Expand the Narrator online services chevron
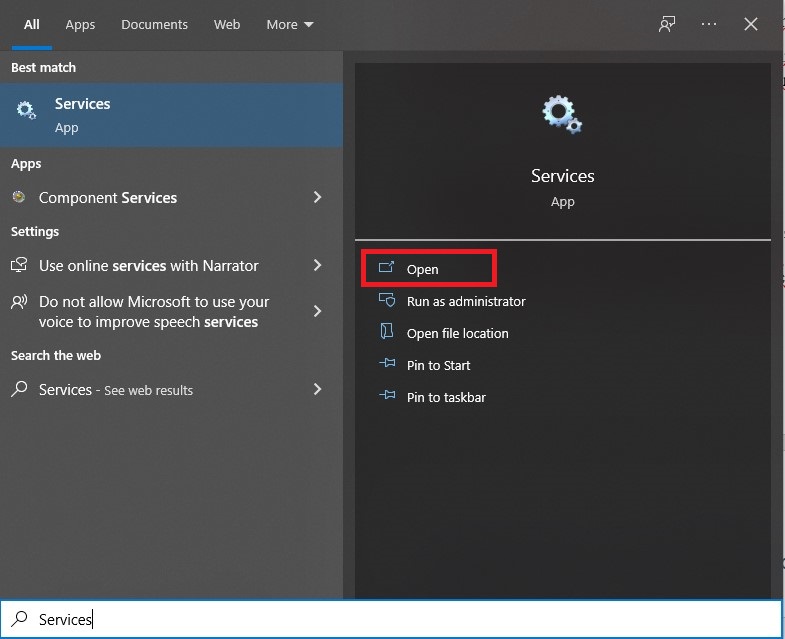The height and width of the screenshot is (639, 785). click(x=317, y=265)
